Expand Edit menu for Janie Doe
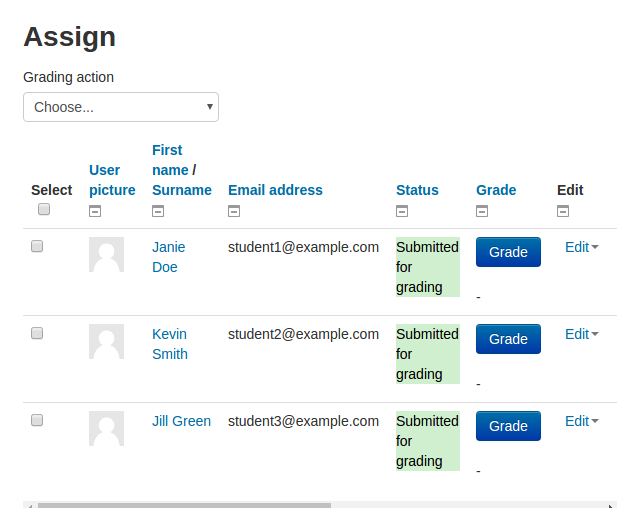 click(582, 247)
